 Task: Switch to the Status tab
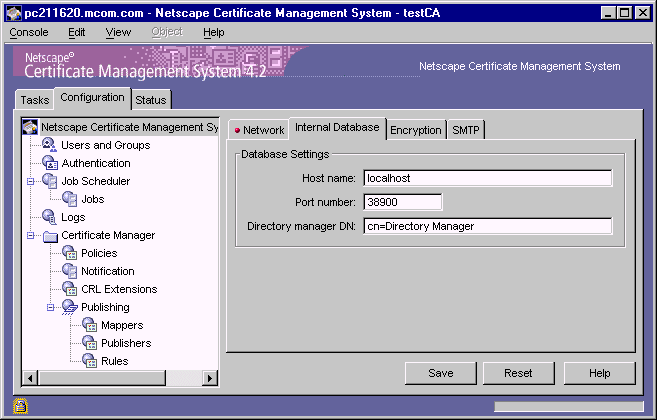[x=151, y=100]
